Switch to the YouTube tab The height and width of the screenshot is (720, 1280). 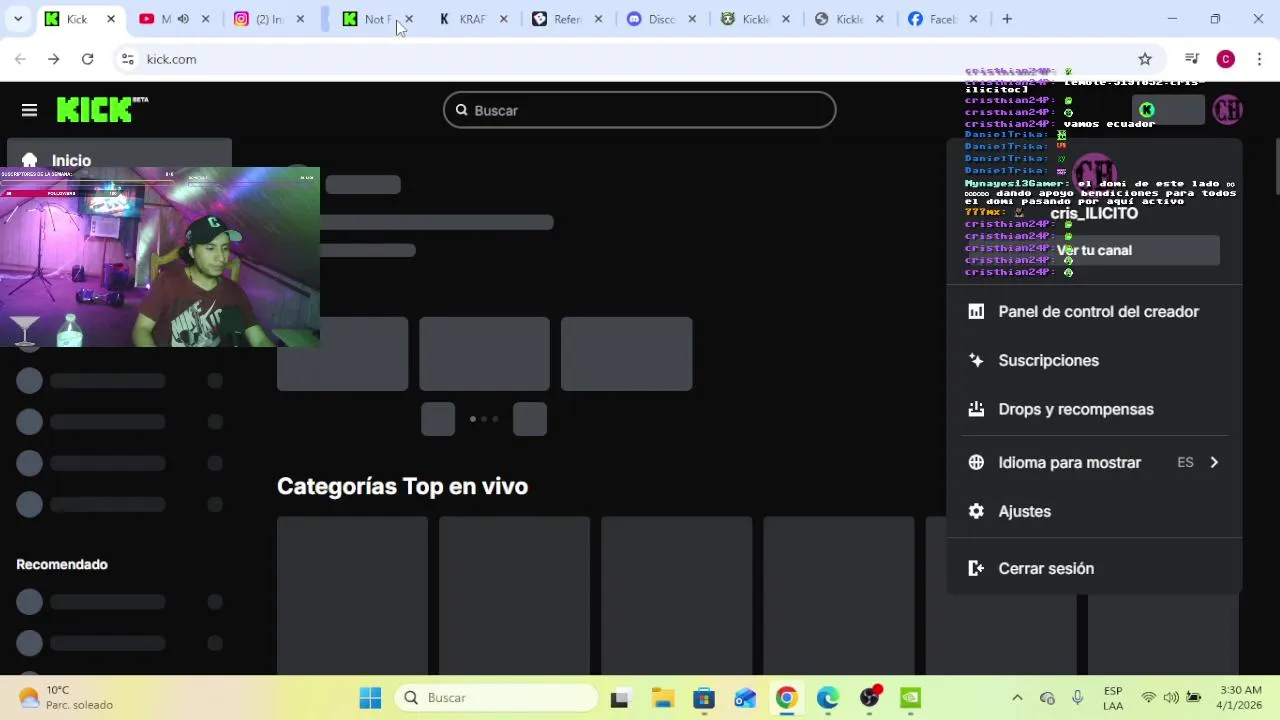(176, 19)
